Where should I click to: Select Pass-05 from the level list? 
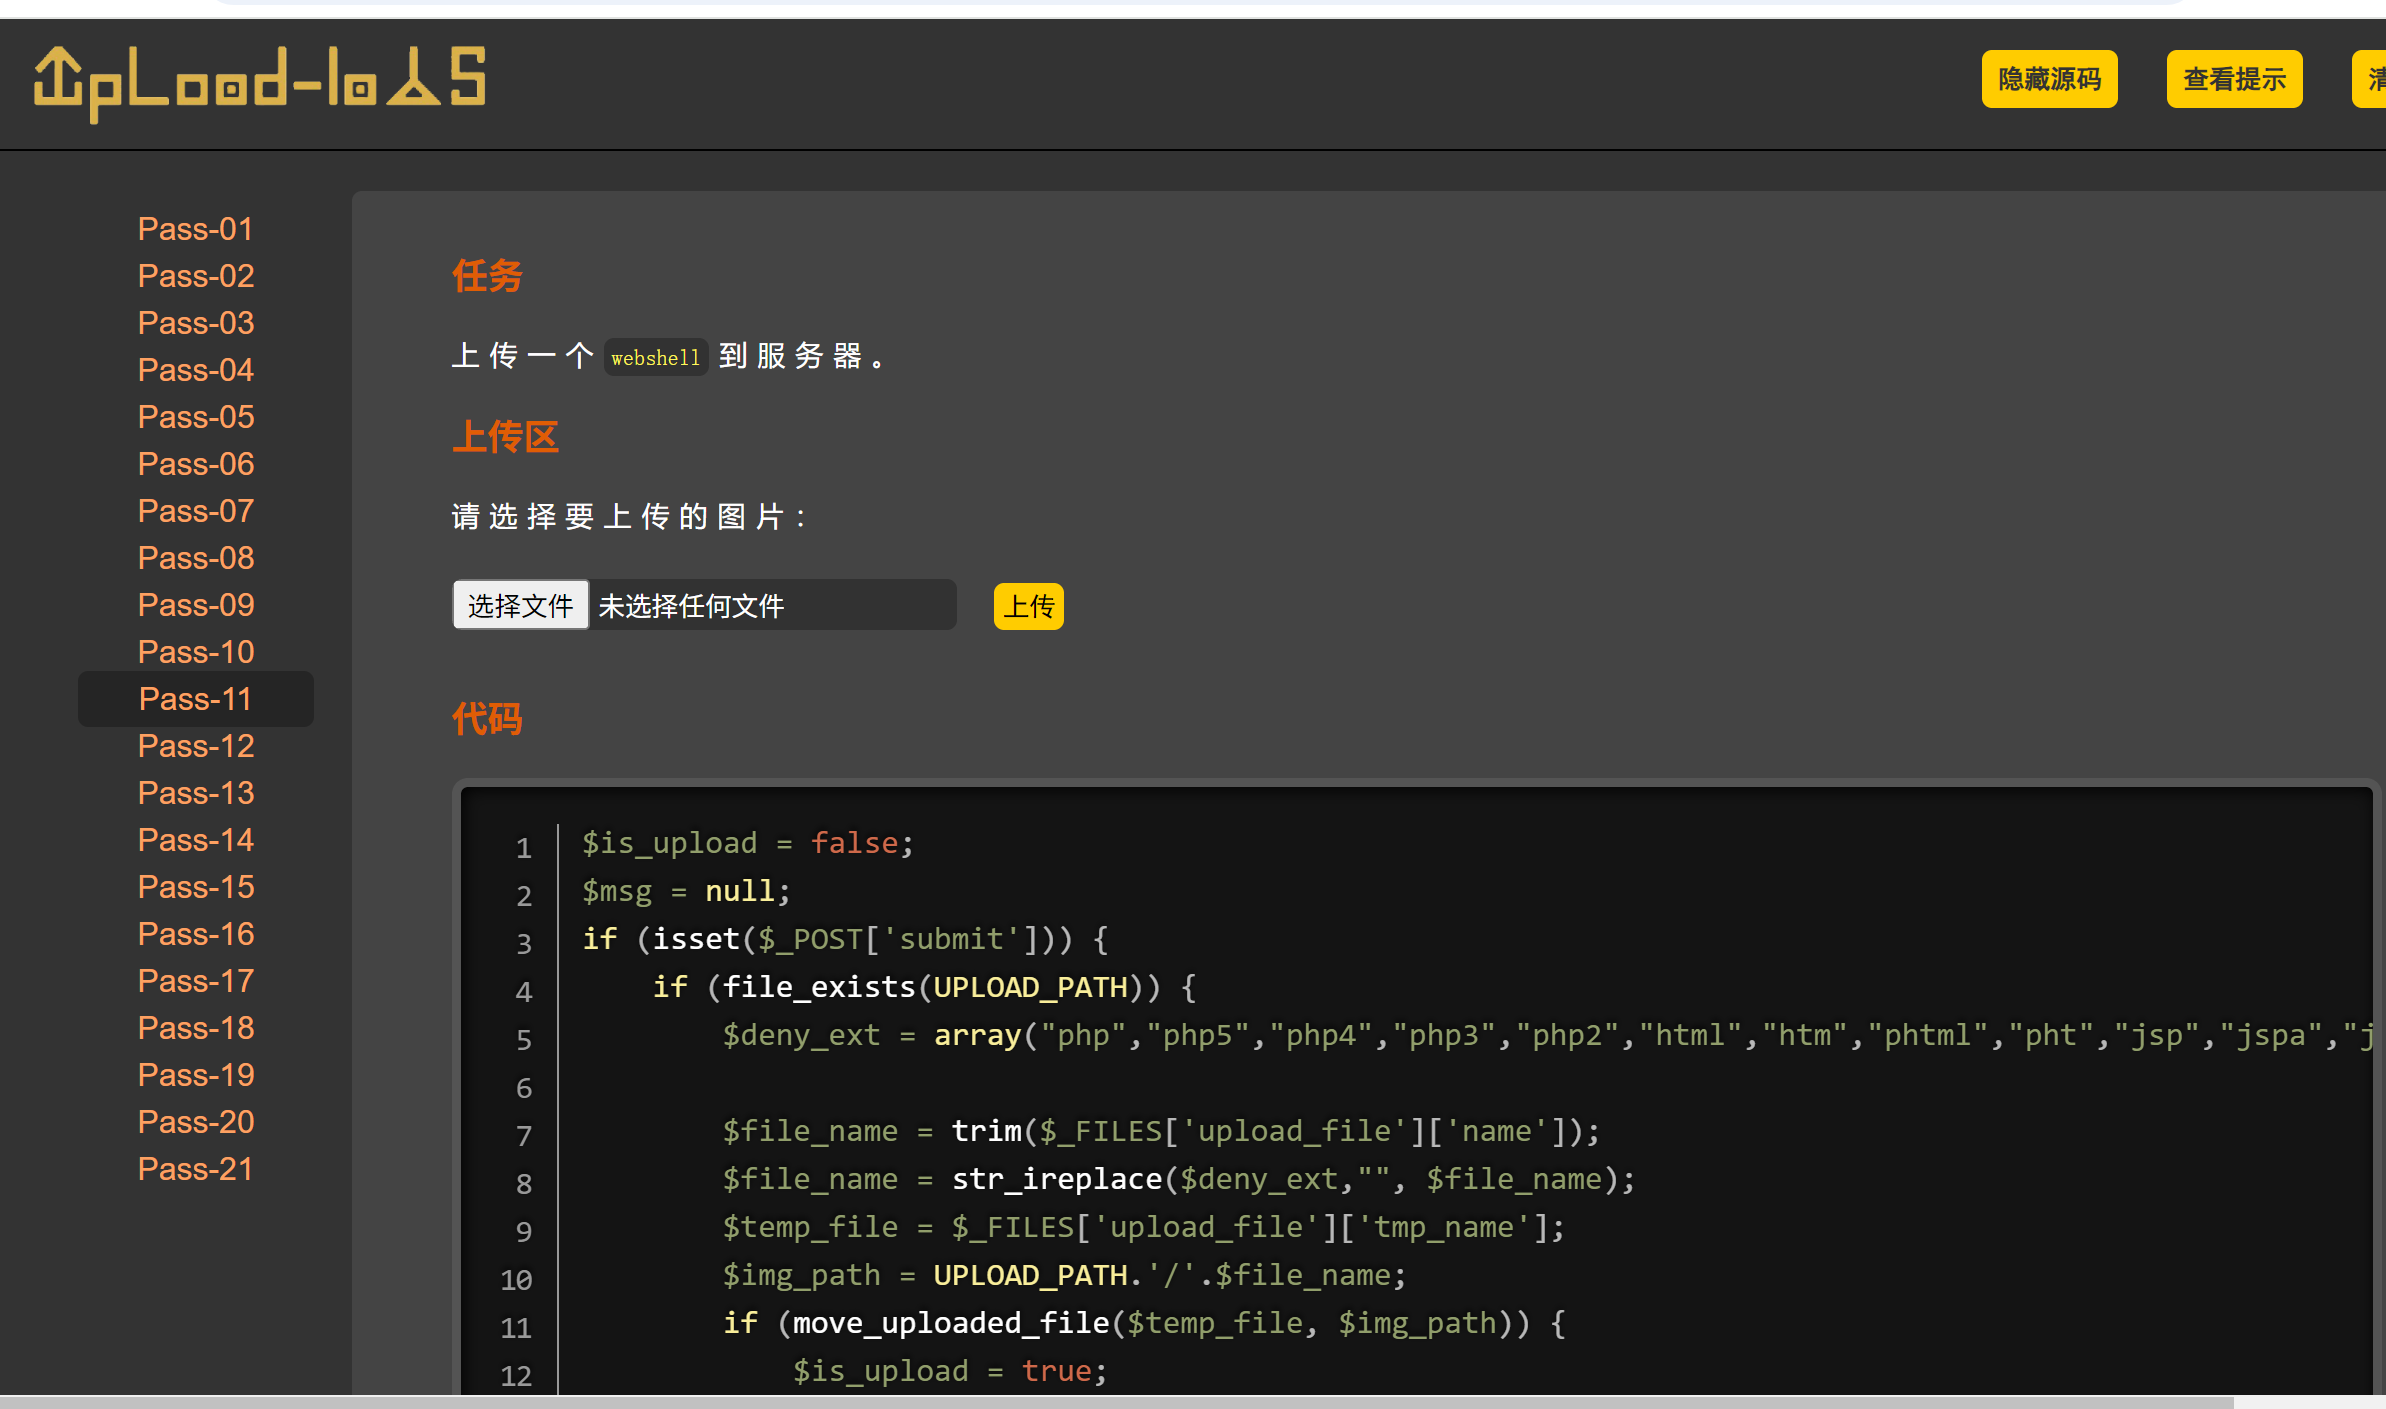pos(195,417)
